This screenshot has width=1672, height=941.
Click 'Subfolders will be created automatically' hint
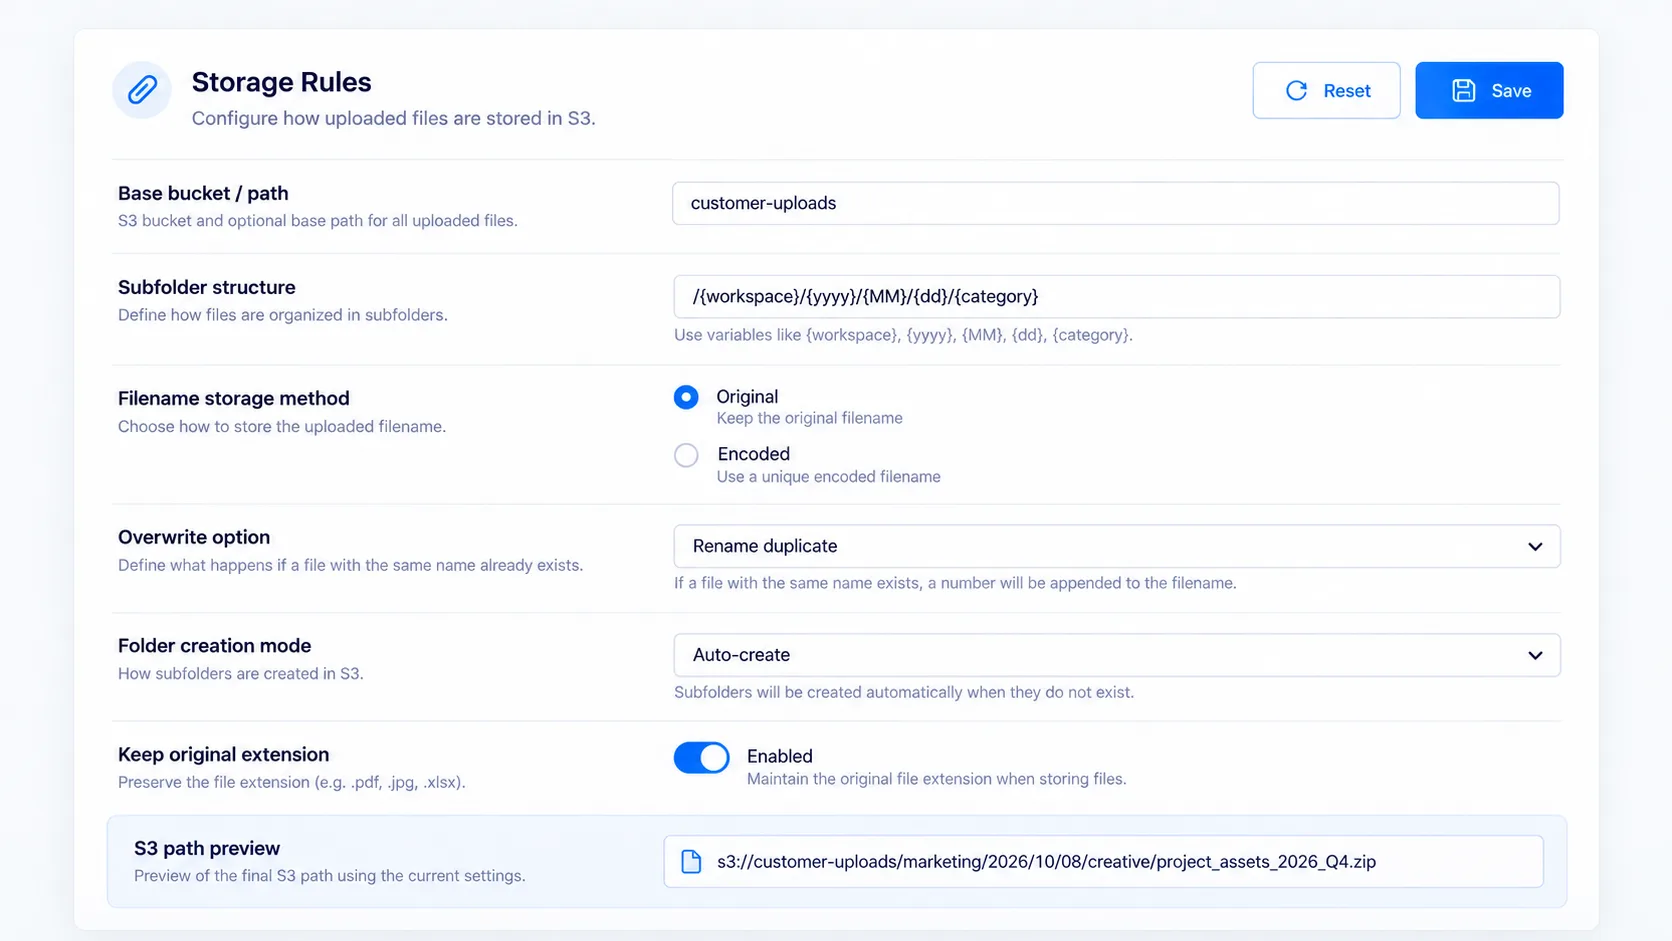pos(904,692)
